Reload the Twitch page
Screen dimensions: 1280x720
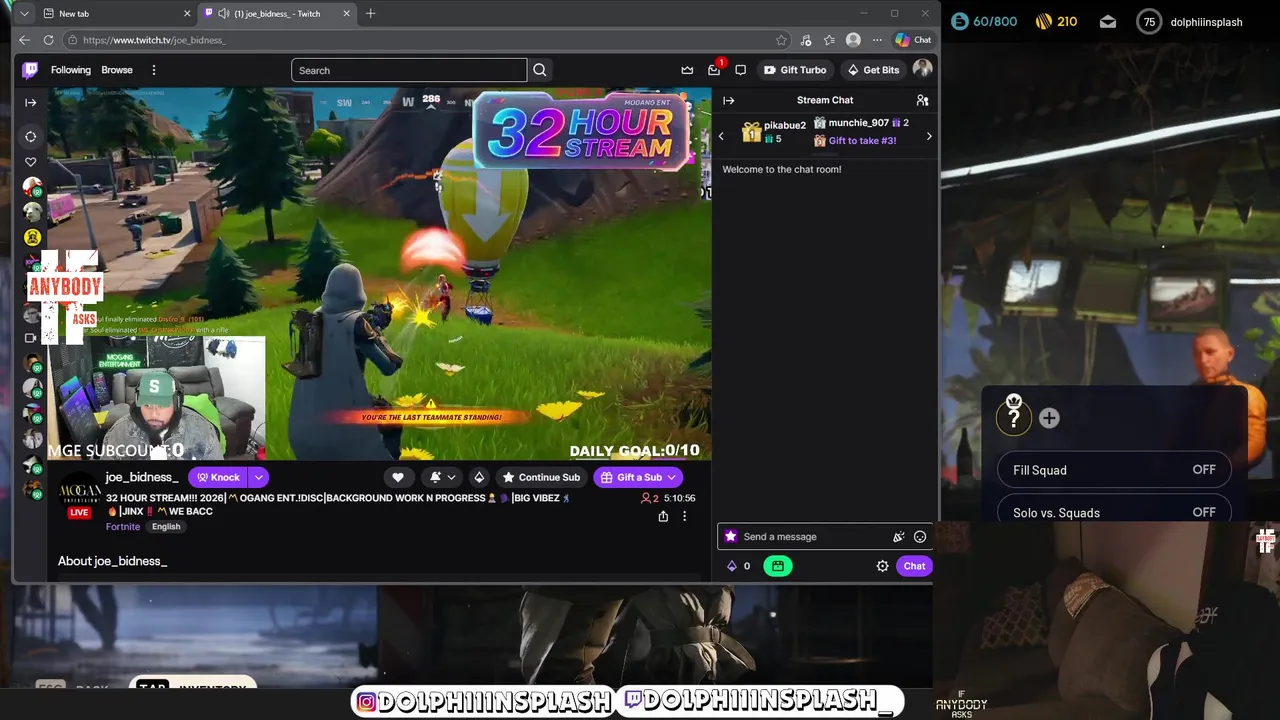pyautogui.click(x=48, y=40)
